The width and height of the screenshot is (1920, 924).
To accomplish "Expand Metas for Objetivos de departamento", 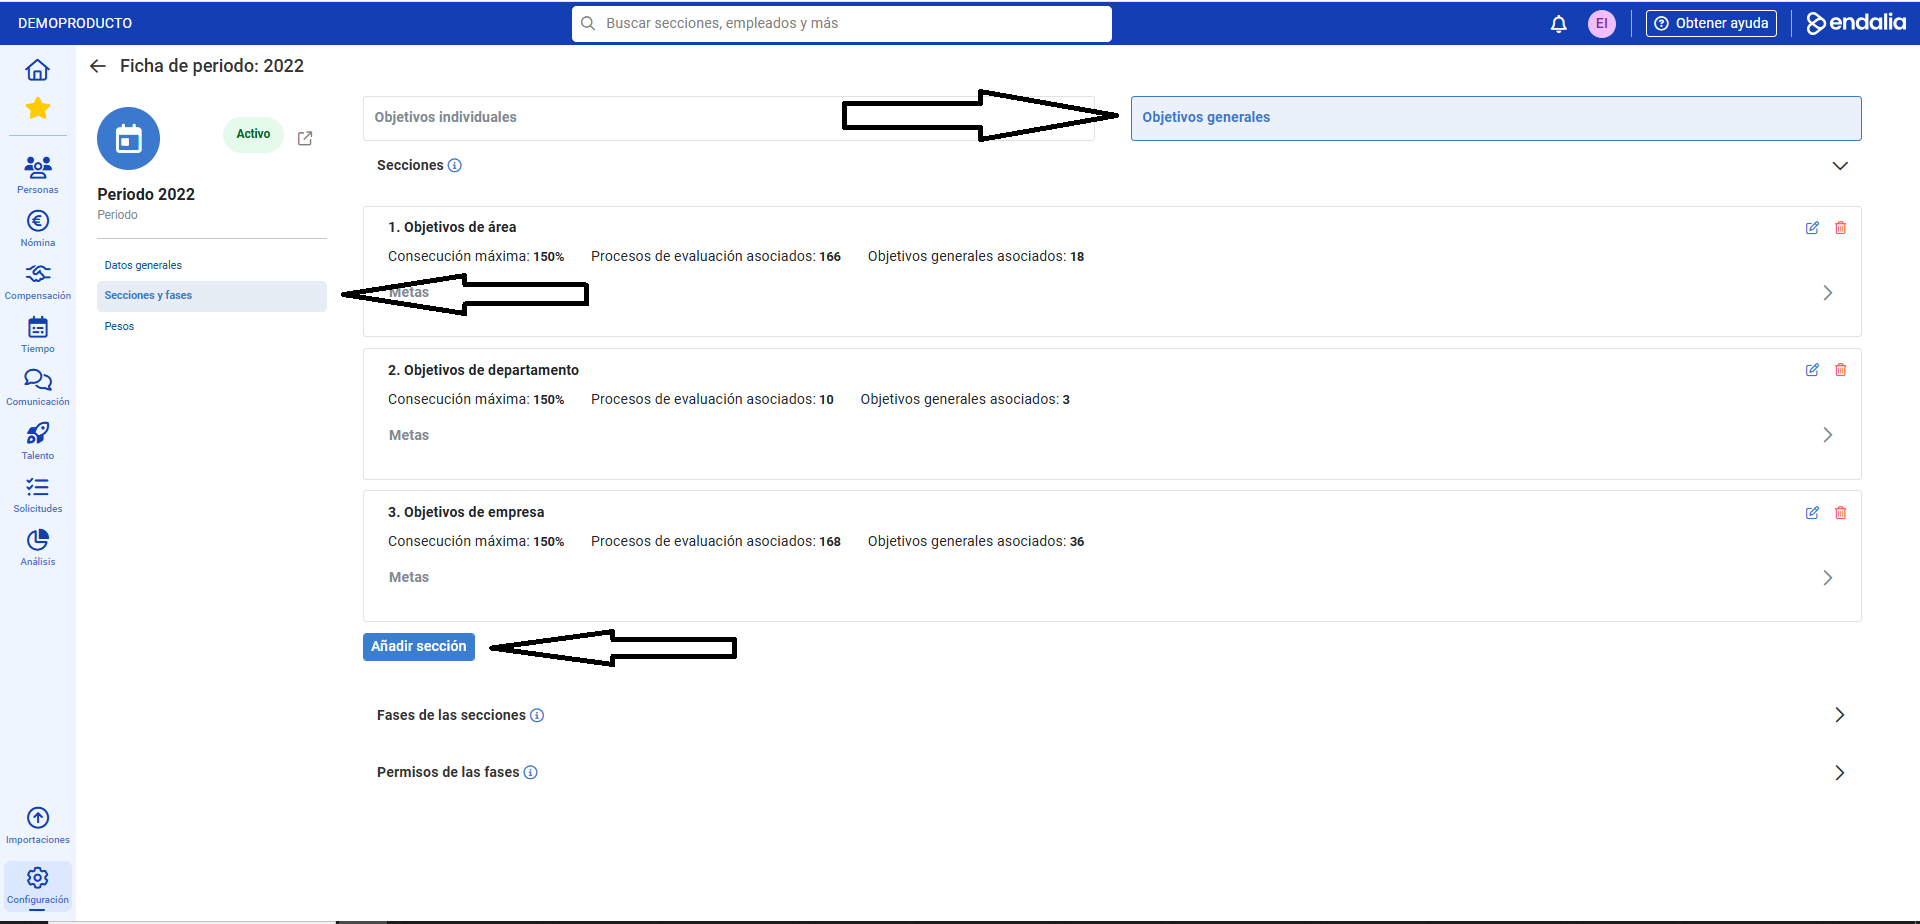I will tap(1827, 435).
